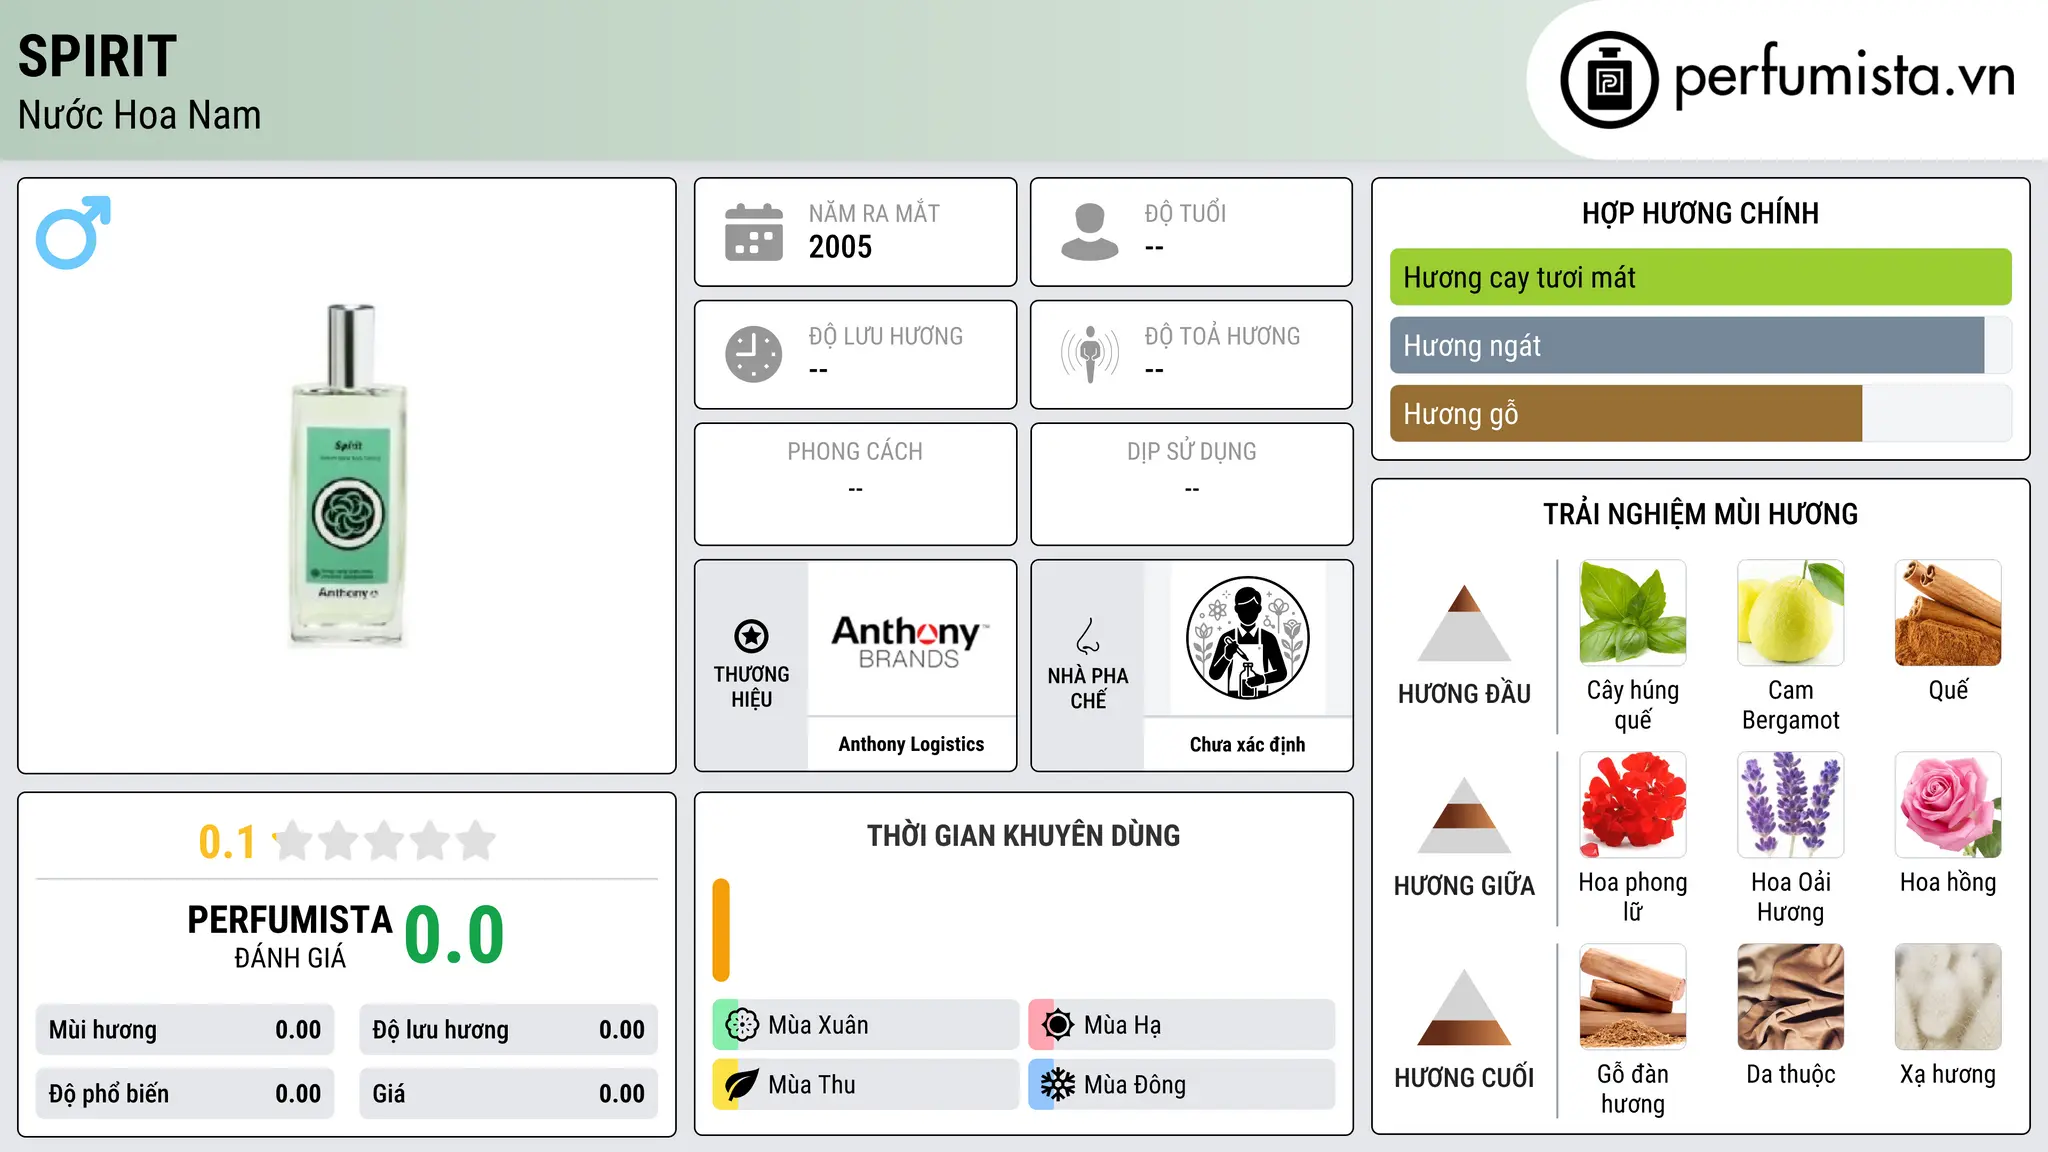Click the summer sun icon
The width and height of the screenshot is (2048, 1152).
1058,1025
